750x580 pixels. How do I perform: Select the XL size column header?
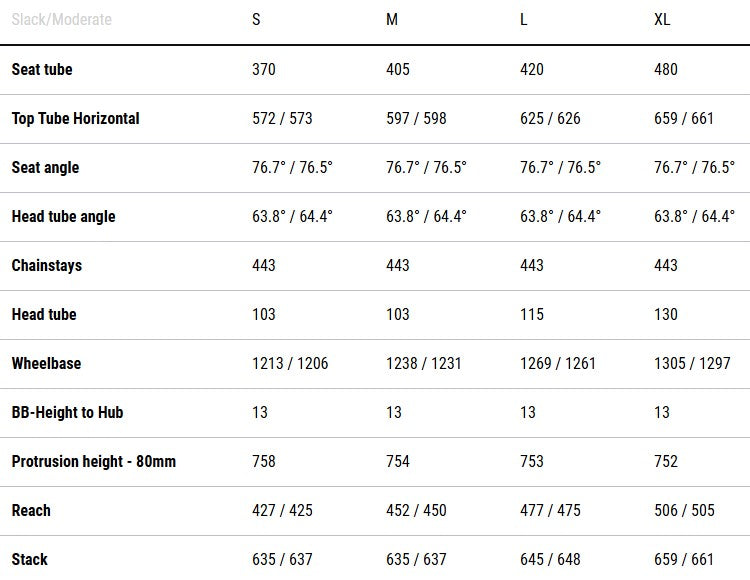[662, 20]
